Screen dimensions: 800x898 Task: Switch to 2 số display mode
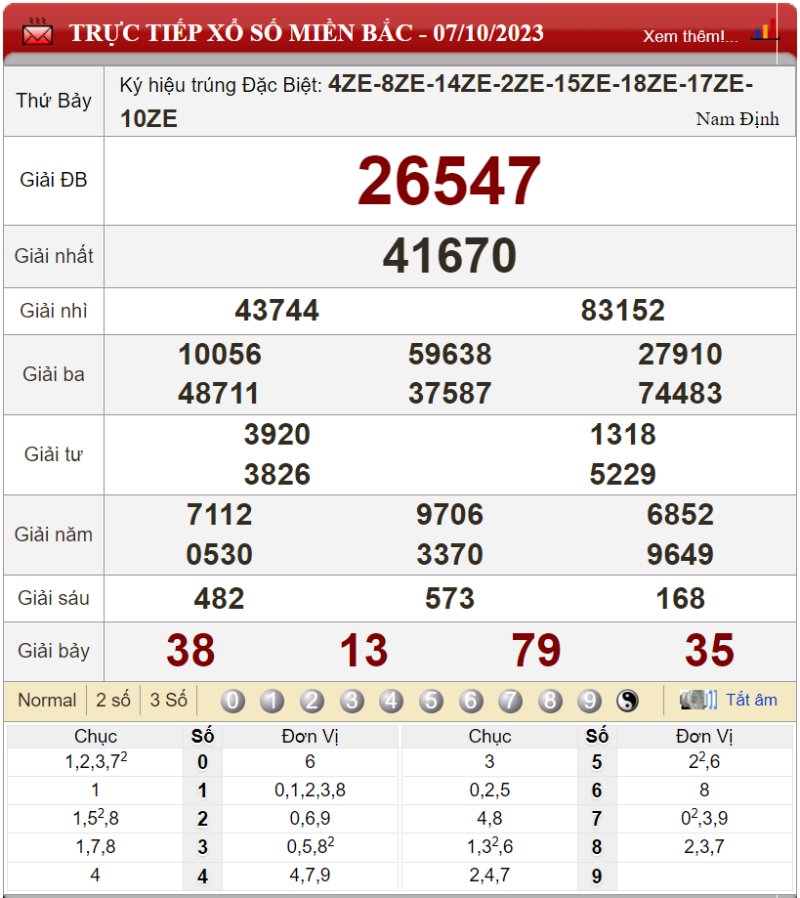click(x=113, y=700)
